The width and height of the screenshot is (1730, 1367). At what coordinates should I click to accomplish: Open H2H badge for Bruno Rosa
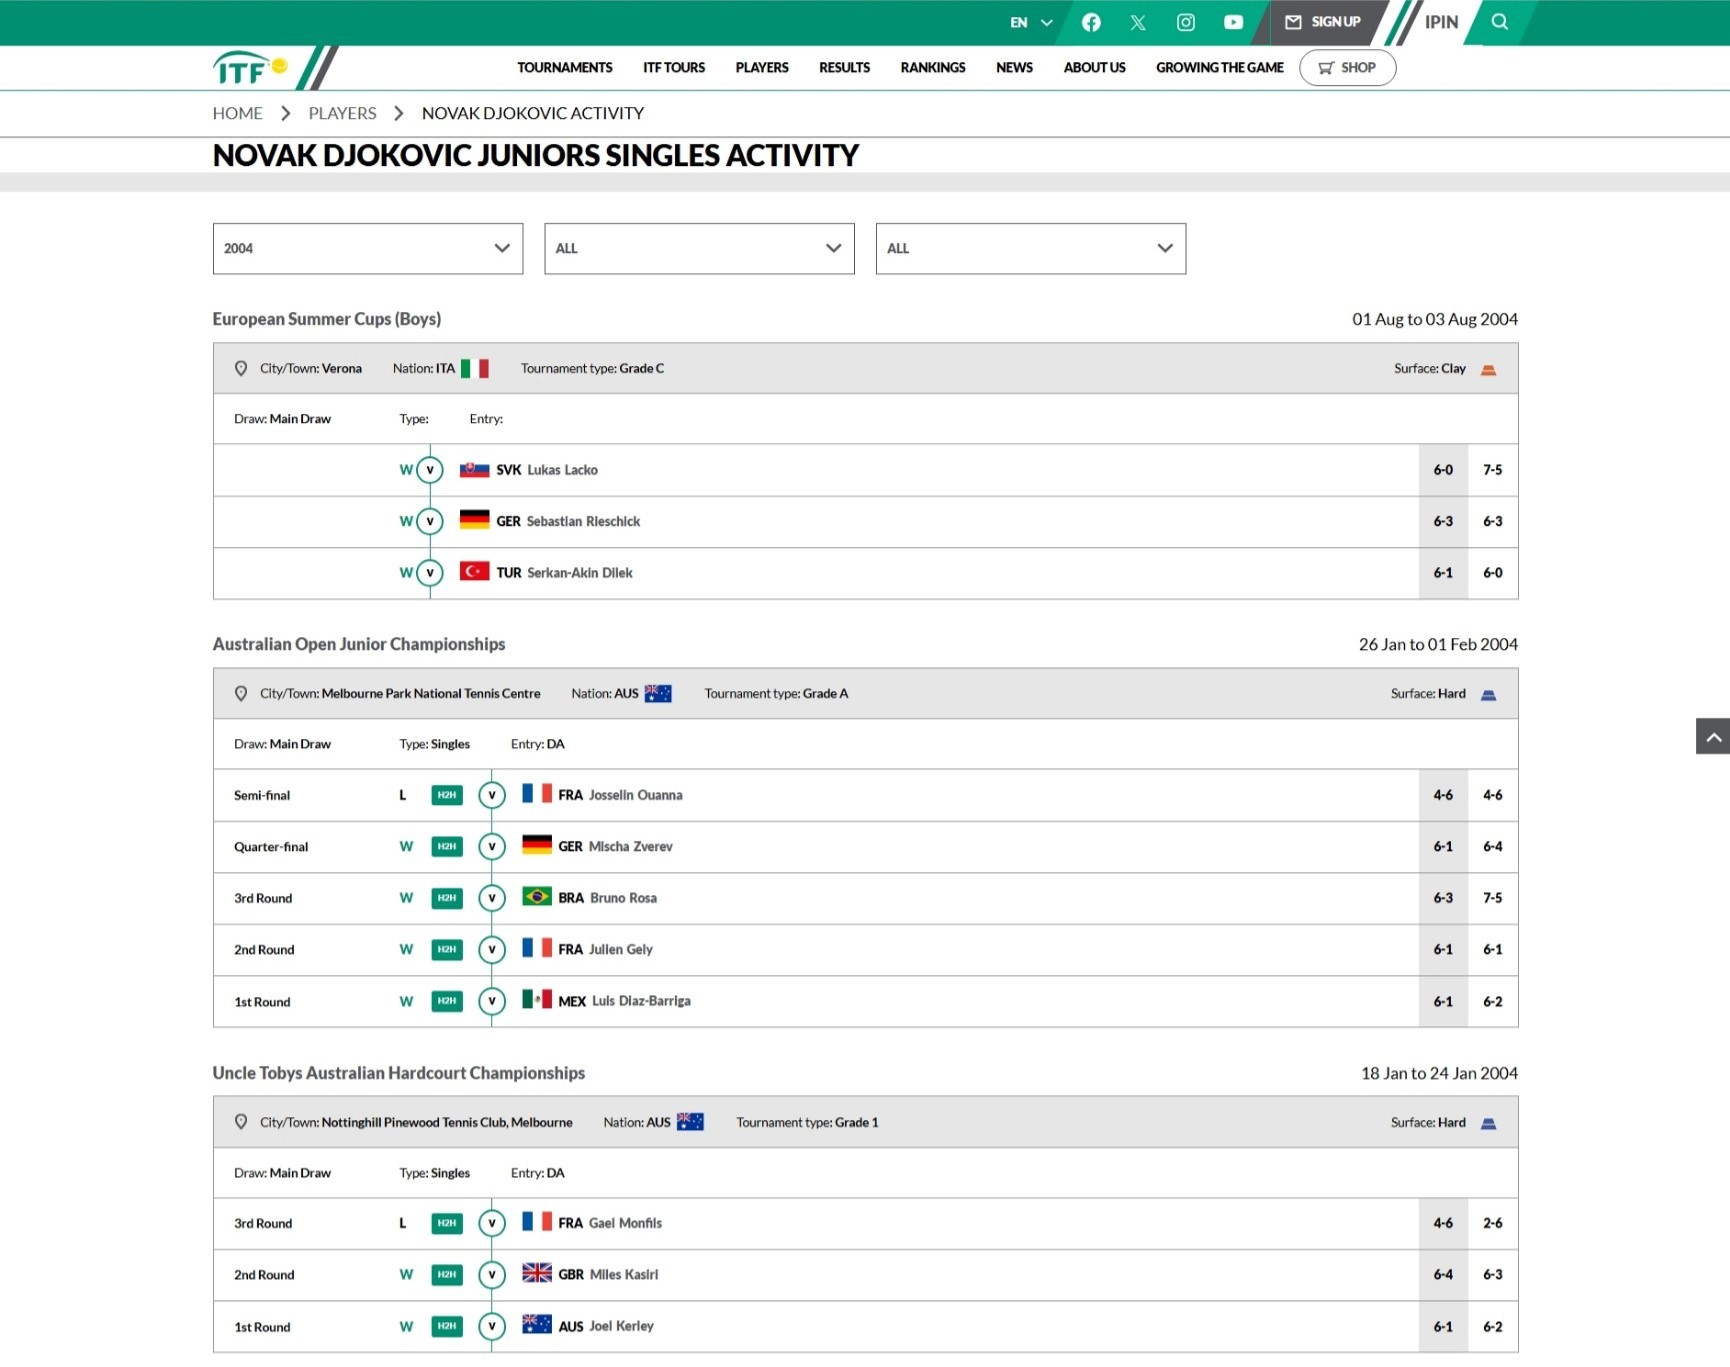click(447, 898)
